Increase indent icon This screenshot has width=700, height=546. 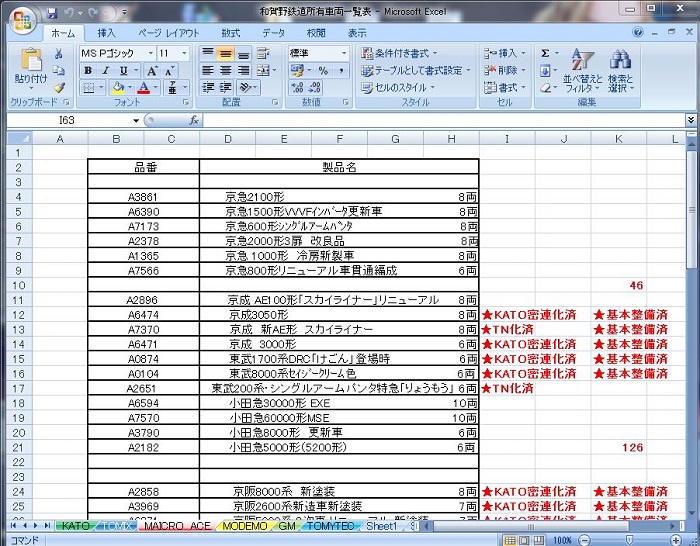(x=225, y=87)
